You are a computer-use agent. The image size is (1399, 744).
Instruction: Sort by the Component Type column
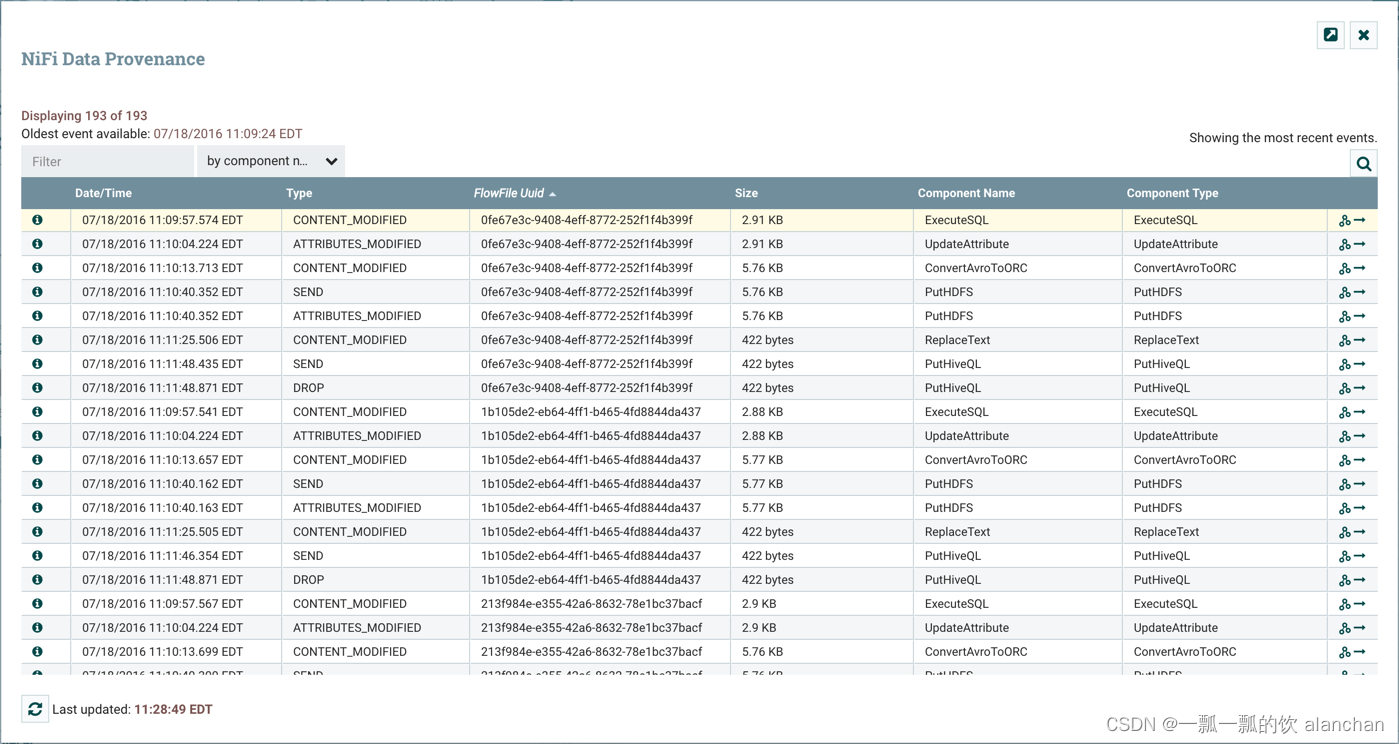tap(1172, 193)
